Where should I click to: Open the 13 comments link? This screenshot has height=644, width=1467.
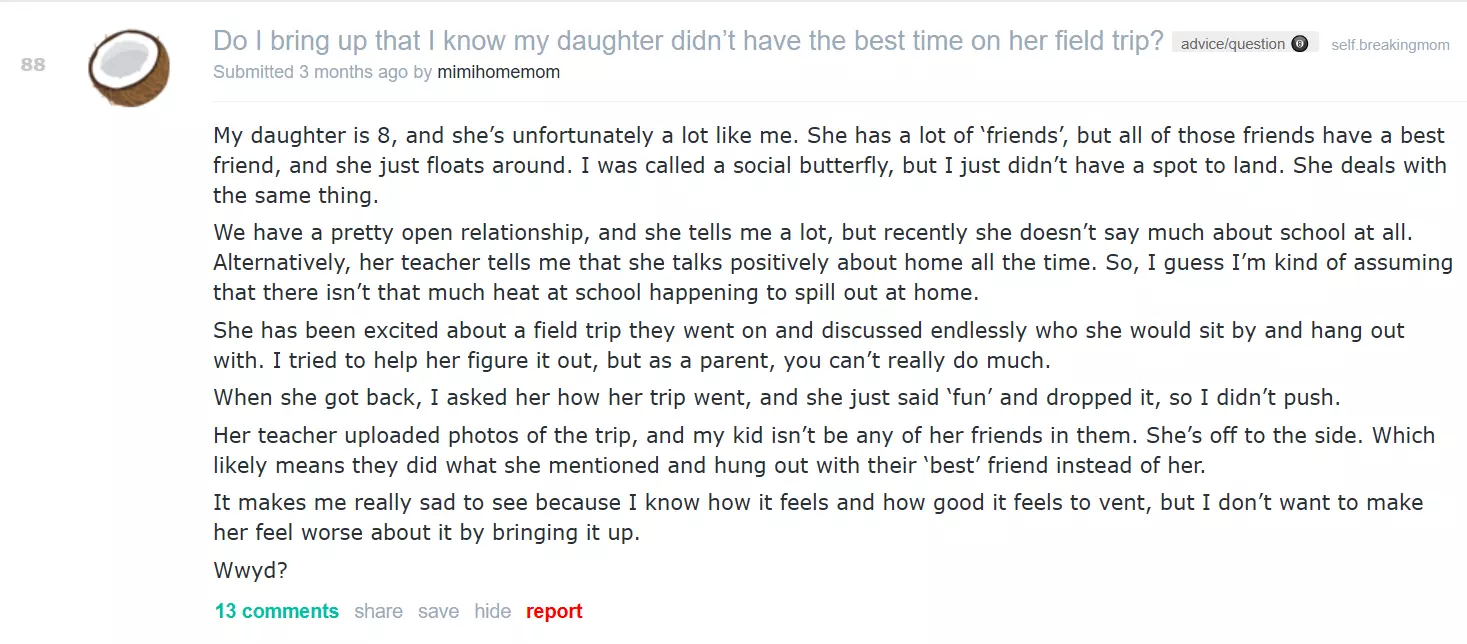pyautogui.click(x=277, y=611)
